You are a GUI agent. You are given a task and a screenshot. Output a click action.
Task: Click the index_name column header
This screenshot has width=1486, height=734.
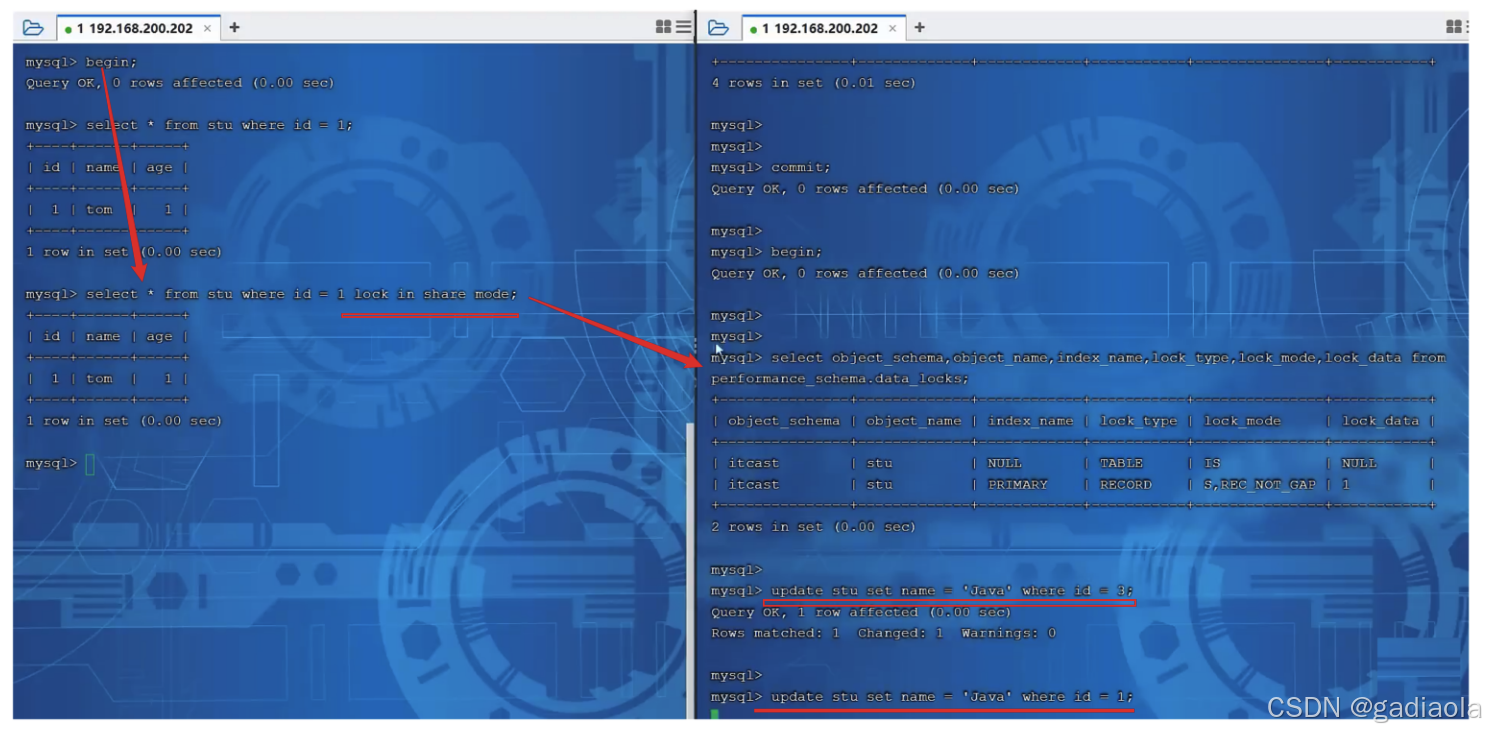point(1030,421)
